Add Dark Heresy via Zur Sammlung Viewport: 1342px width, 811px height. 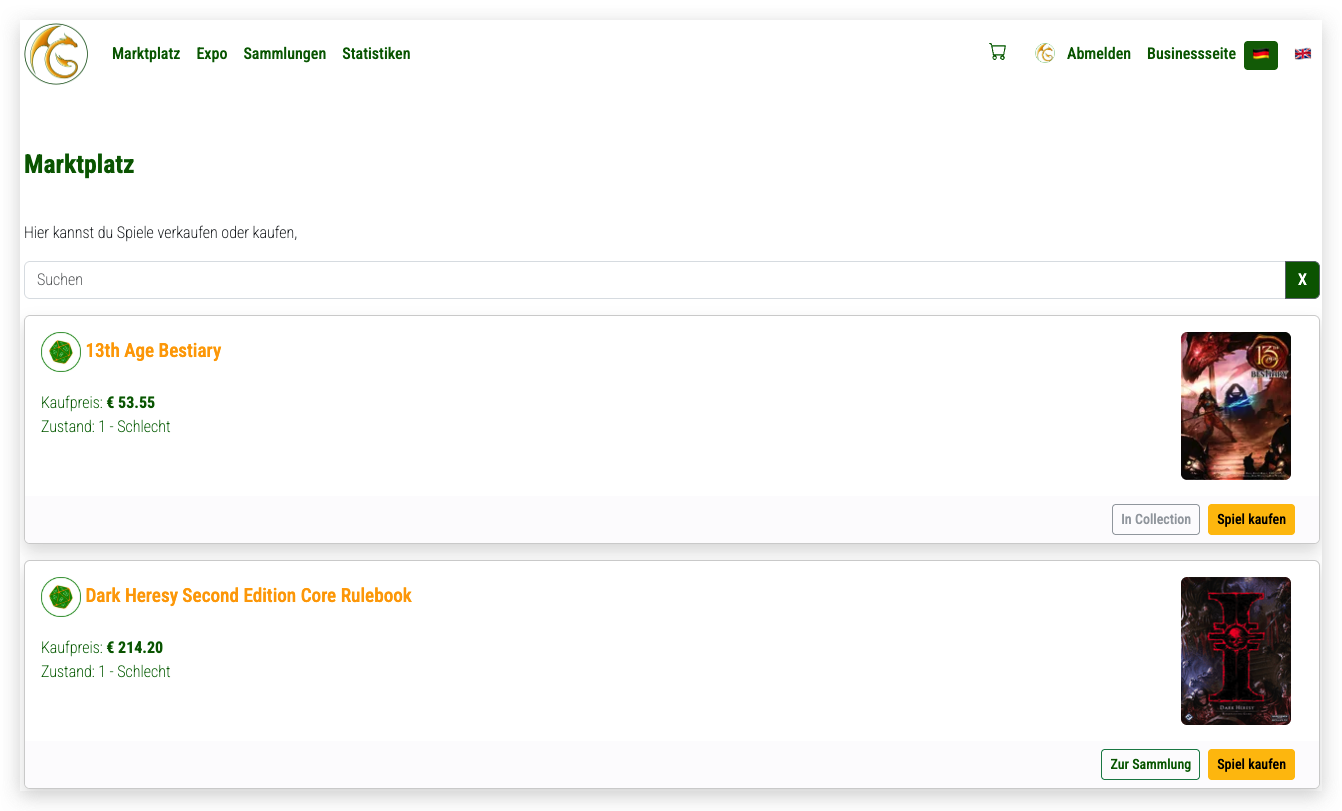[1150, 764]
